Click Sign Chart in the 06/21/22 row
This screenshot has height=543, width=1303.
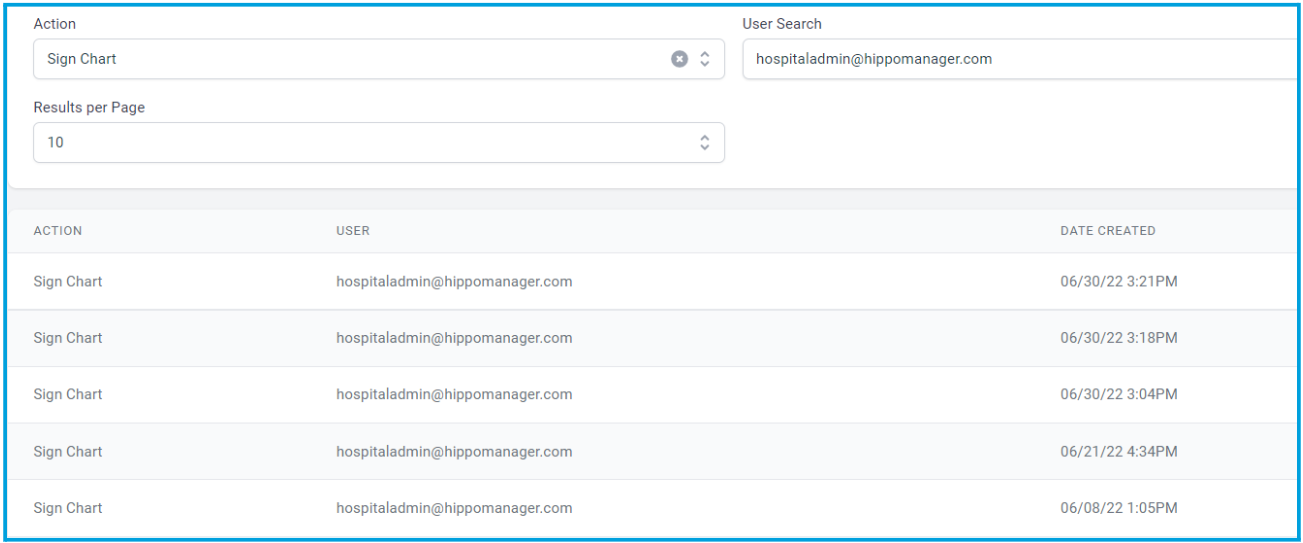tap(68, 452)
